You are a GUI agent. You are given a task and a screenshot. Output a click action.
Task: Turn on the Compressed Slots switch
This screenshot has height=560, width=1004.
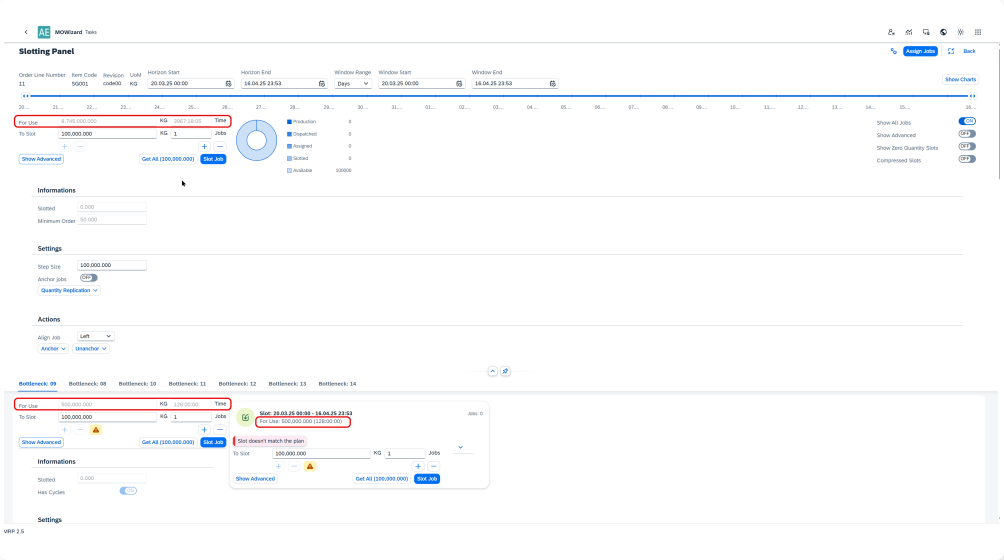click(x=967, y=160)
